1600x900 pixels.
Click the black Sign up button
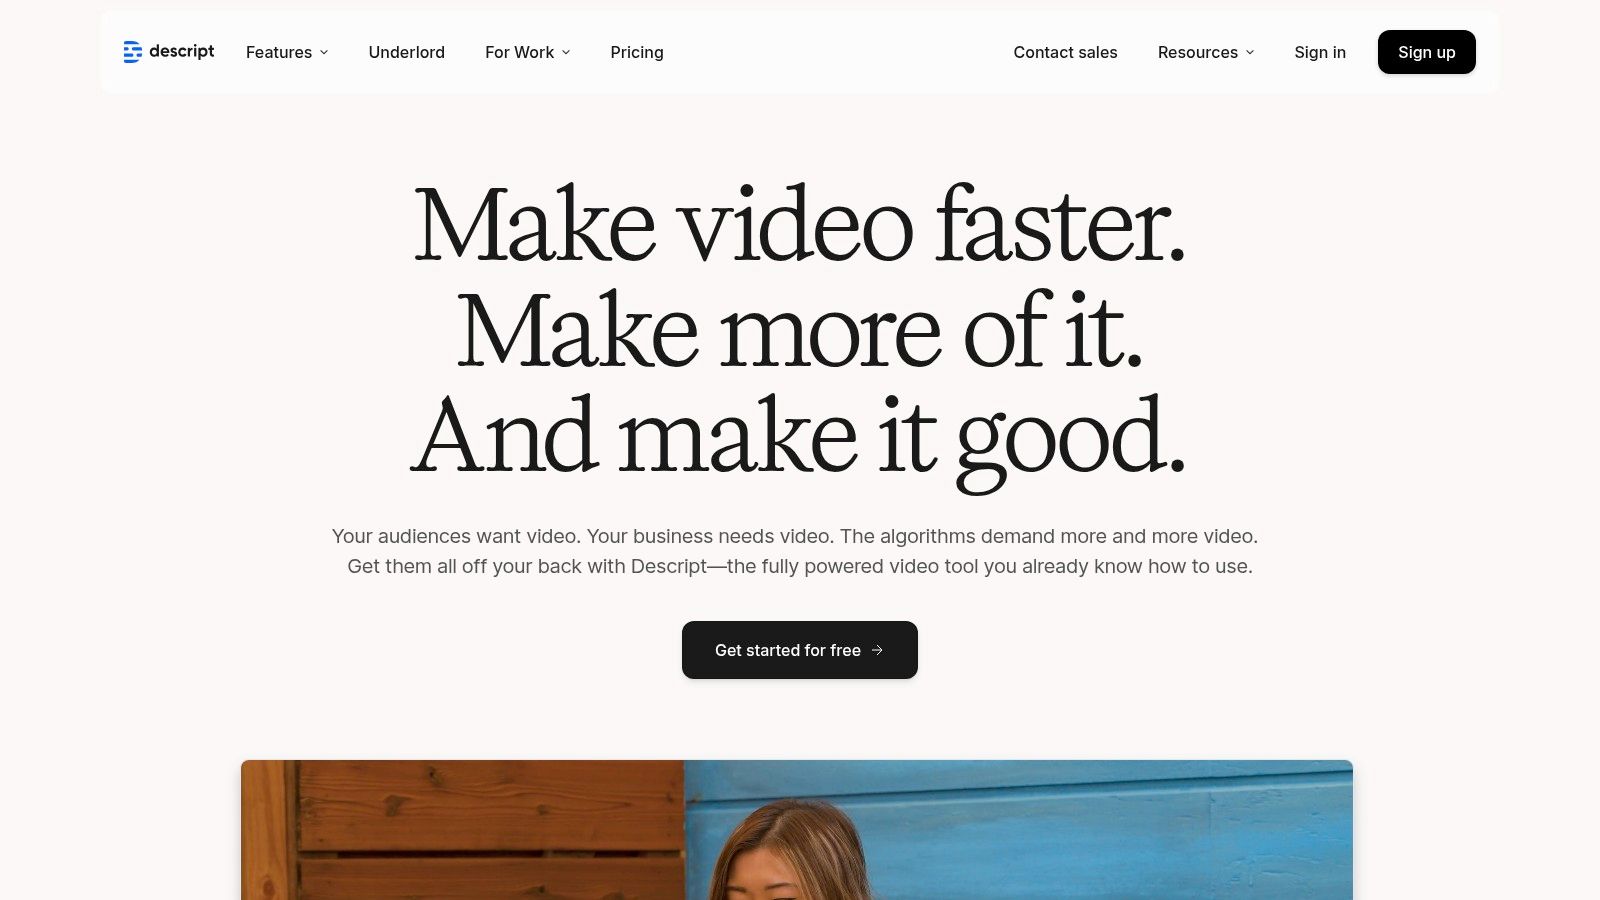coord(1427,52)
